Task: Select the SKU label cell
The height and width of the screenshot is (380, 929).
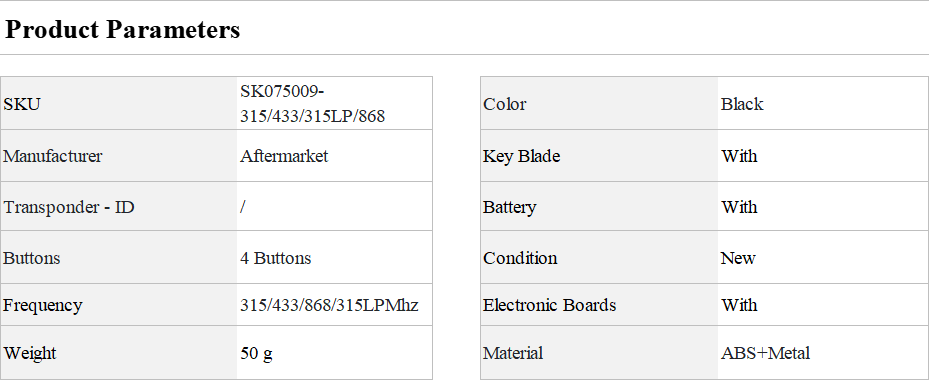Action: click(x=118, y=104)
